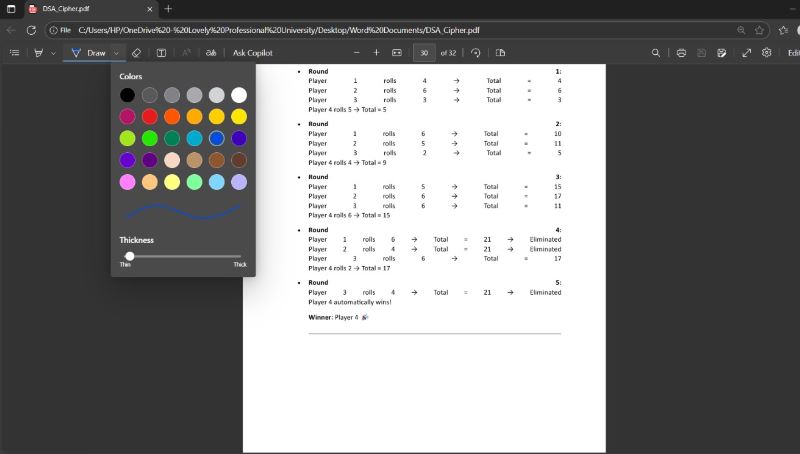Print the PDF document
The width and height of the screenshot is (800, 454).
coord(681,53)
